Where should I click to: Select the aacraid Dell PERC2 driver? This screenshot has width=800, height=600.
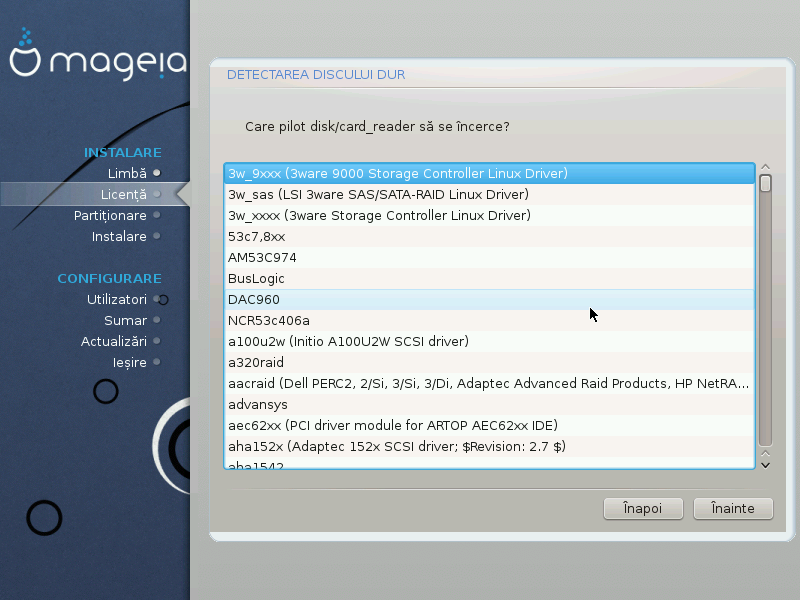[x=489, y=383]
